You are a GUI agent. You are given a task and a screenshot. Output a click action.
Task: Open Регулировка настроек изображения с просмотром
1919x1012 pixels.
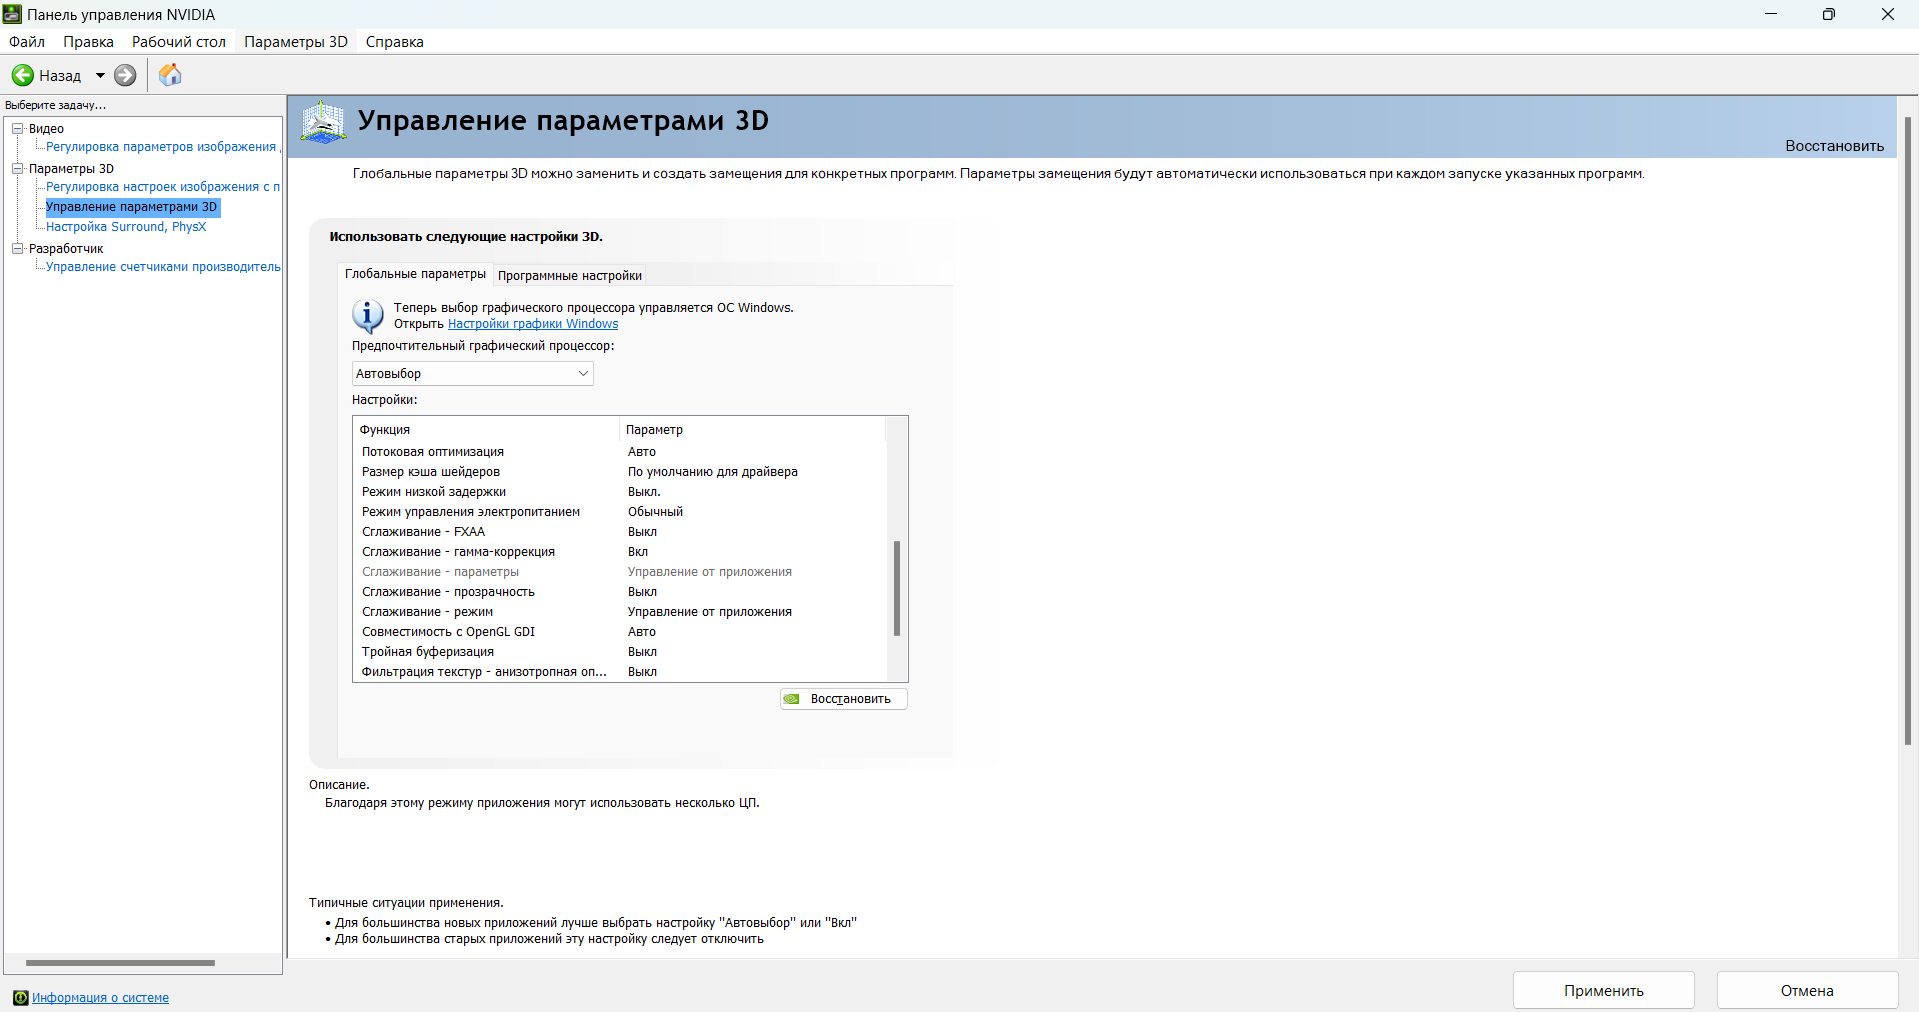click(163, 187)
